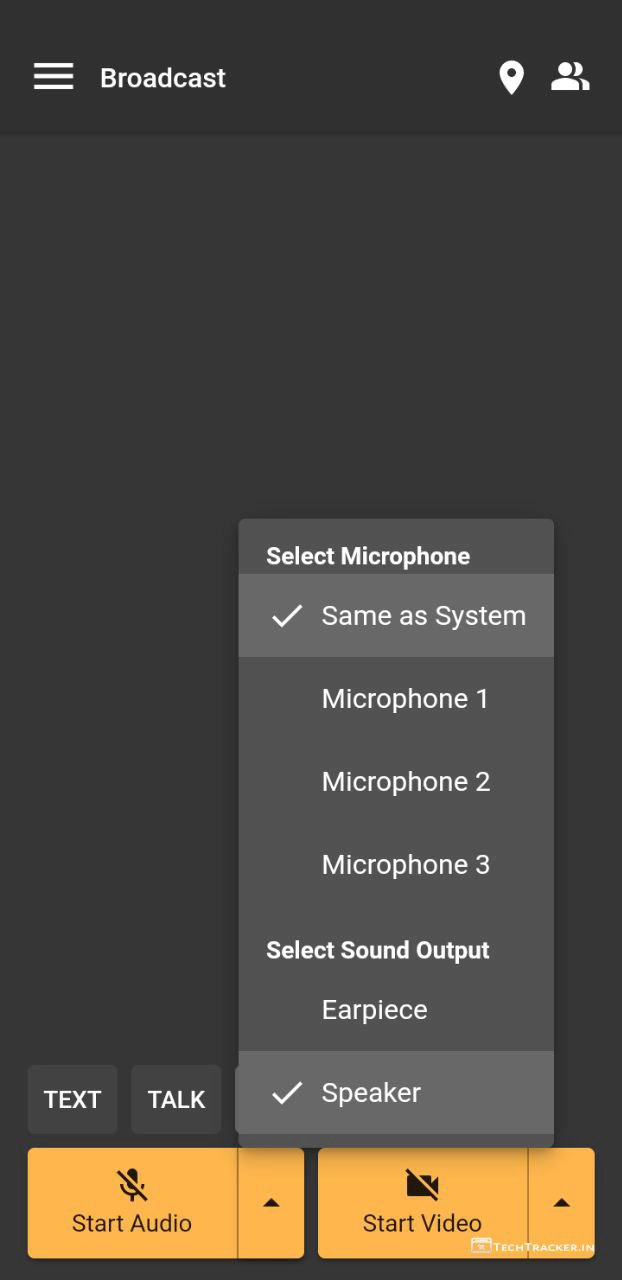Tap the location pin icon

click(x=511, y=77)
